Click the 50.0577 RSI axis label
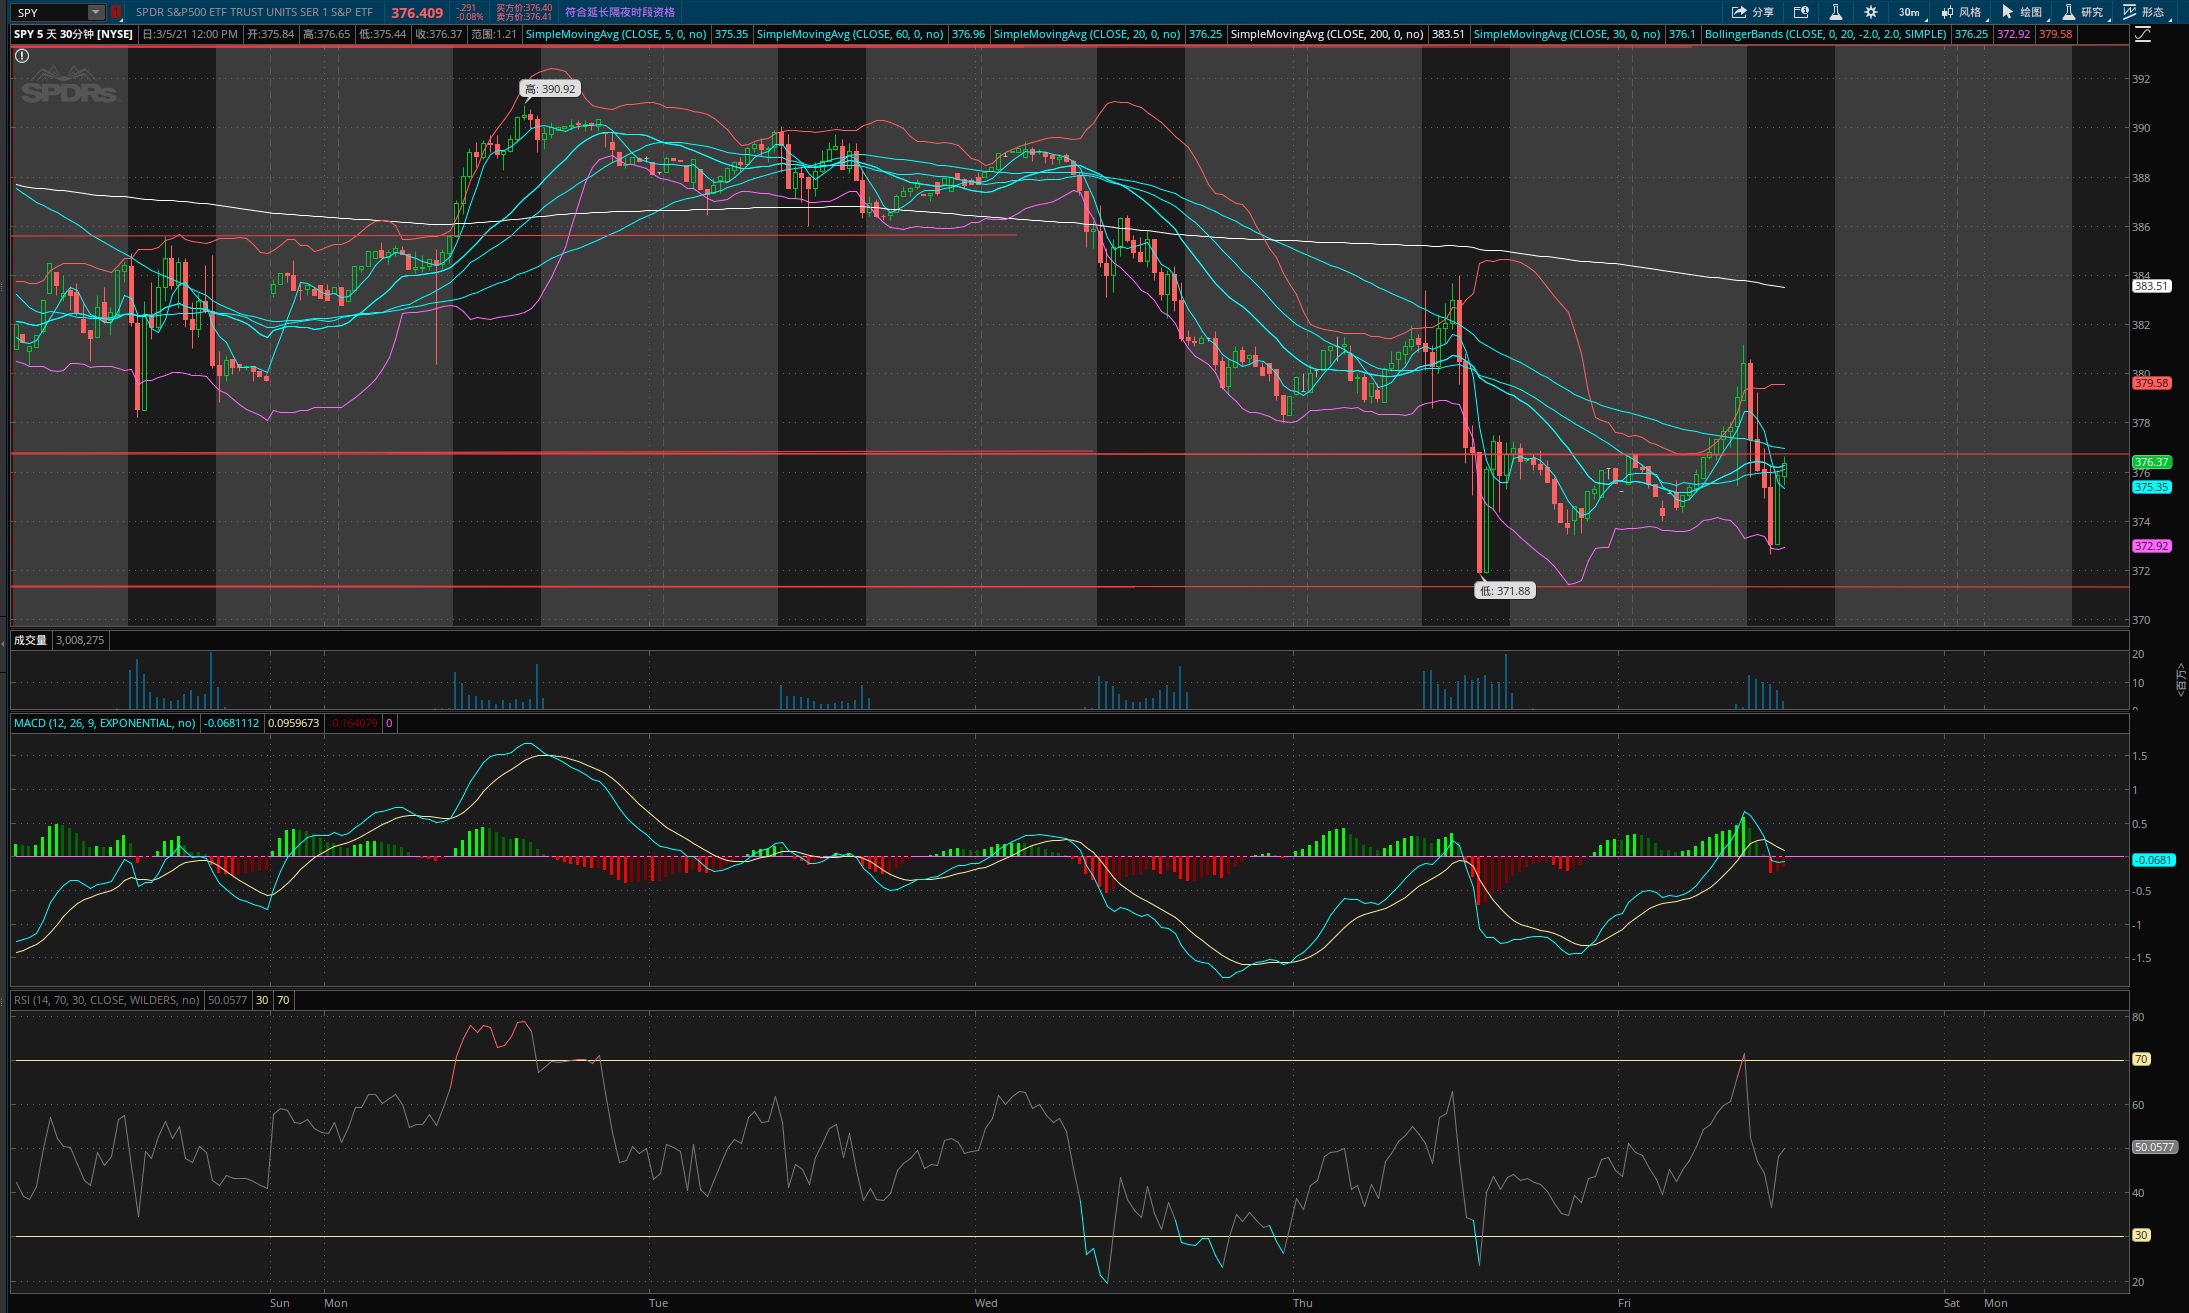Viewport: 2189px width, 1313px height. pyautogui.click(x=2155, y=1147)
